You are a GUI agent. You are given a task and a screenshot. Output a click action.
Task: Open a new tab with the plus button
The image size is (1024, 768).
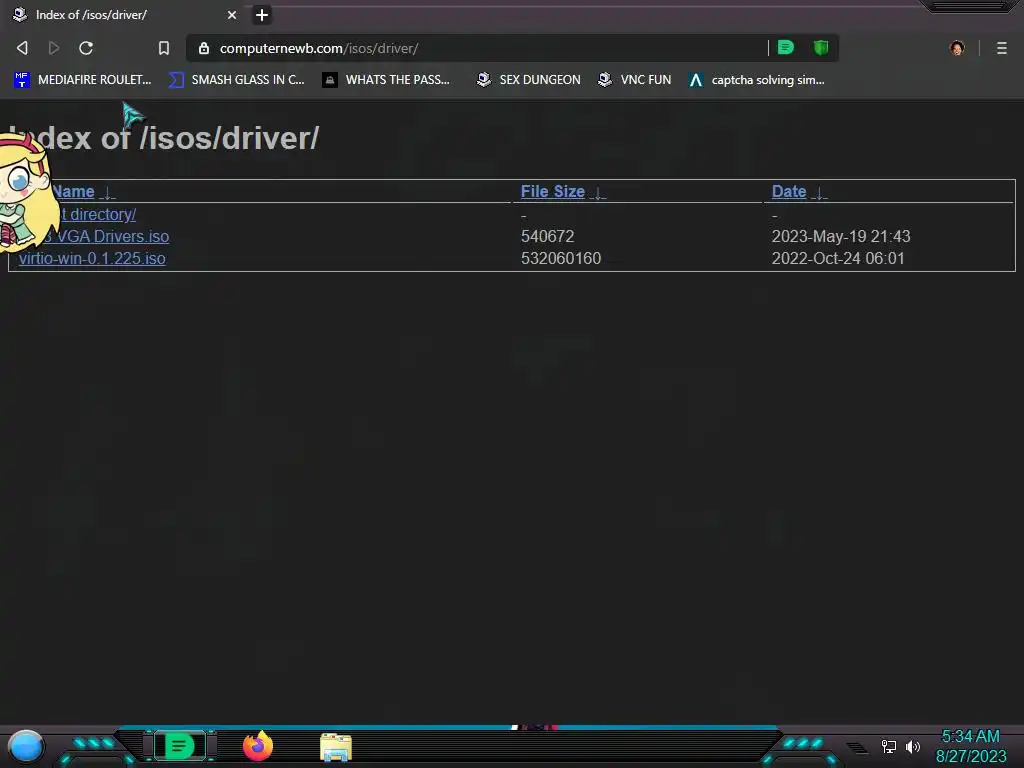pyautogui.click(x=262, y=15)
